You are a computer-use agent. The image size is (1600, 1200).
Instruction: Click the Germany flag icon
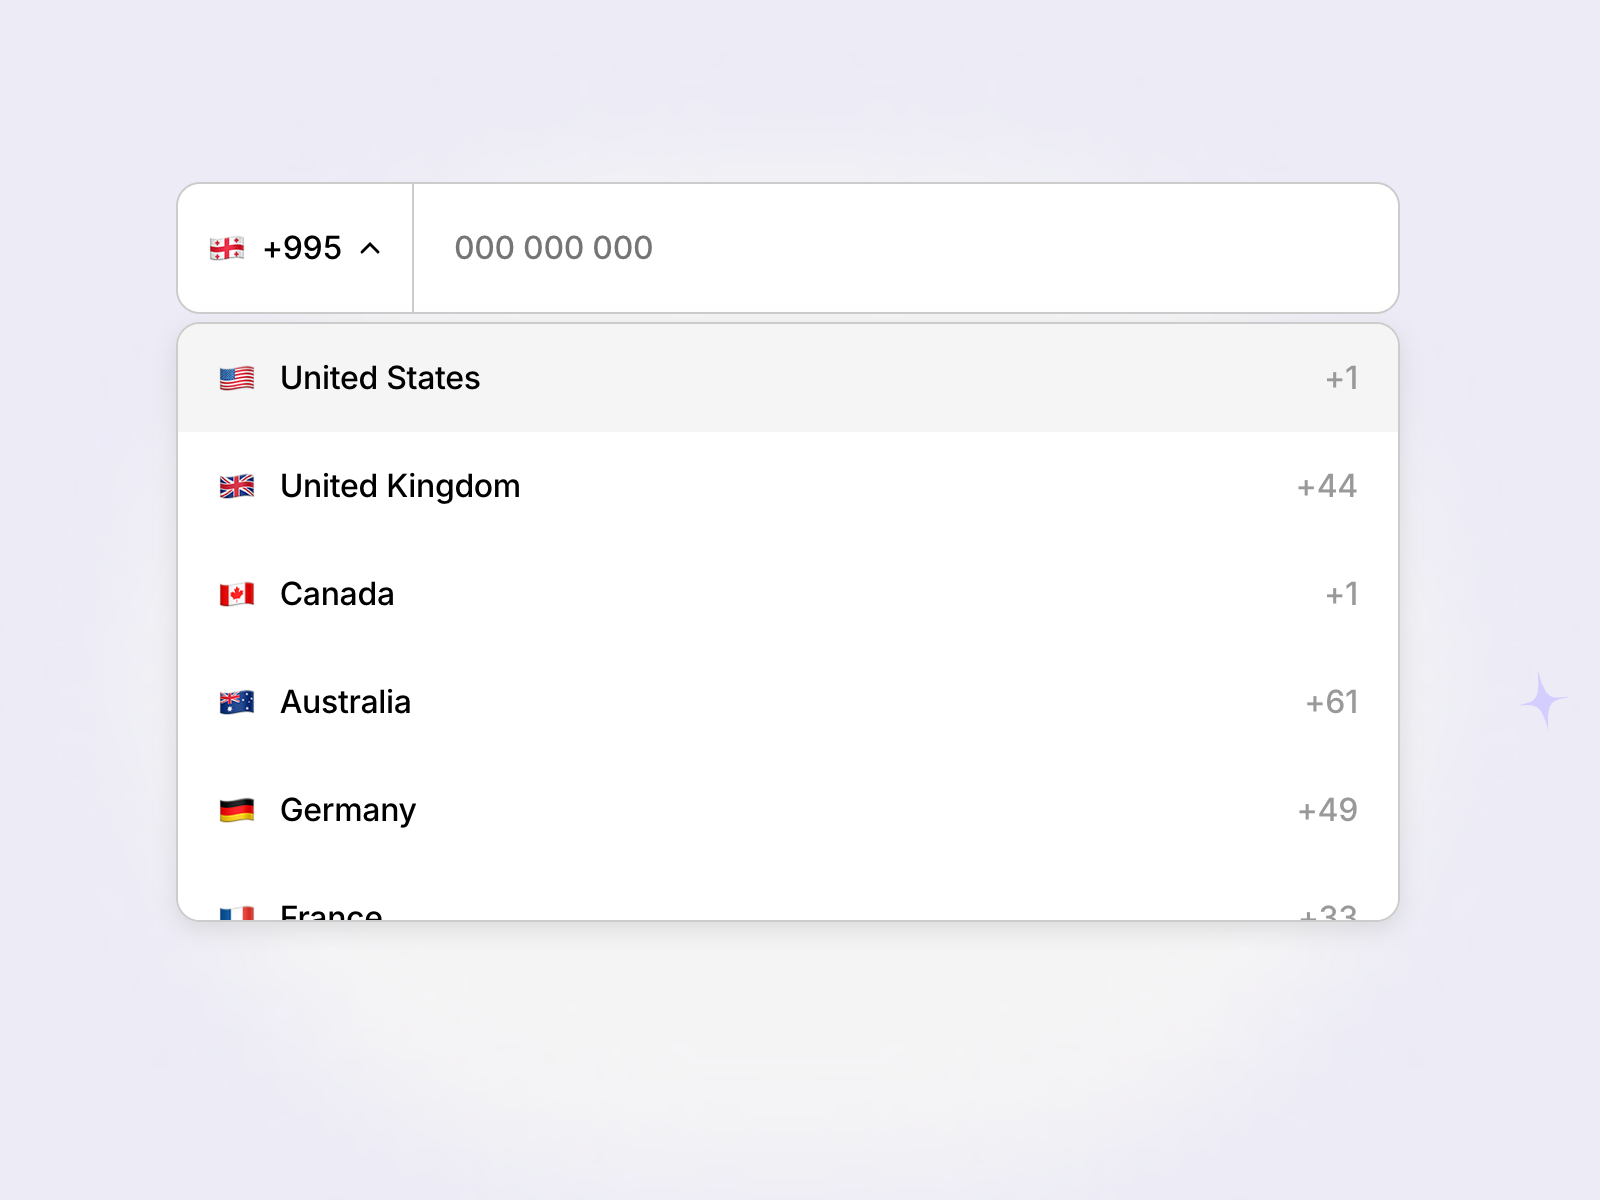point(236,810)
